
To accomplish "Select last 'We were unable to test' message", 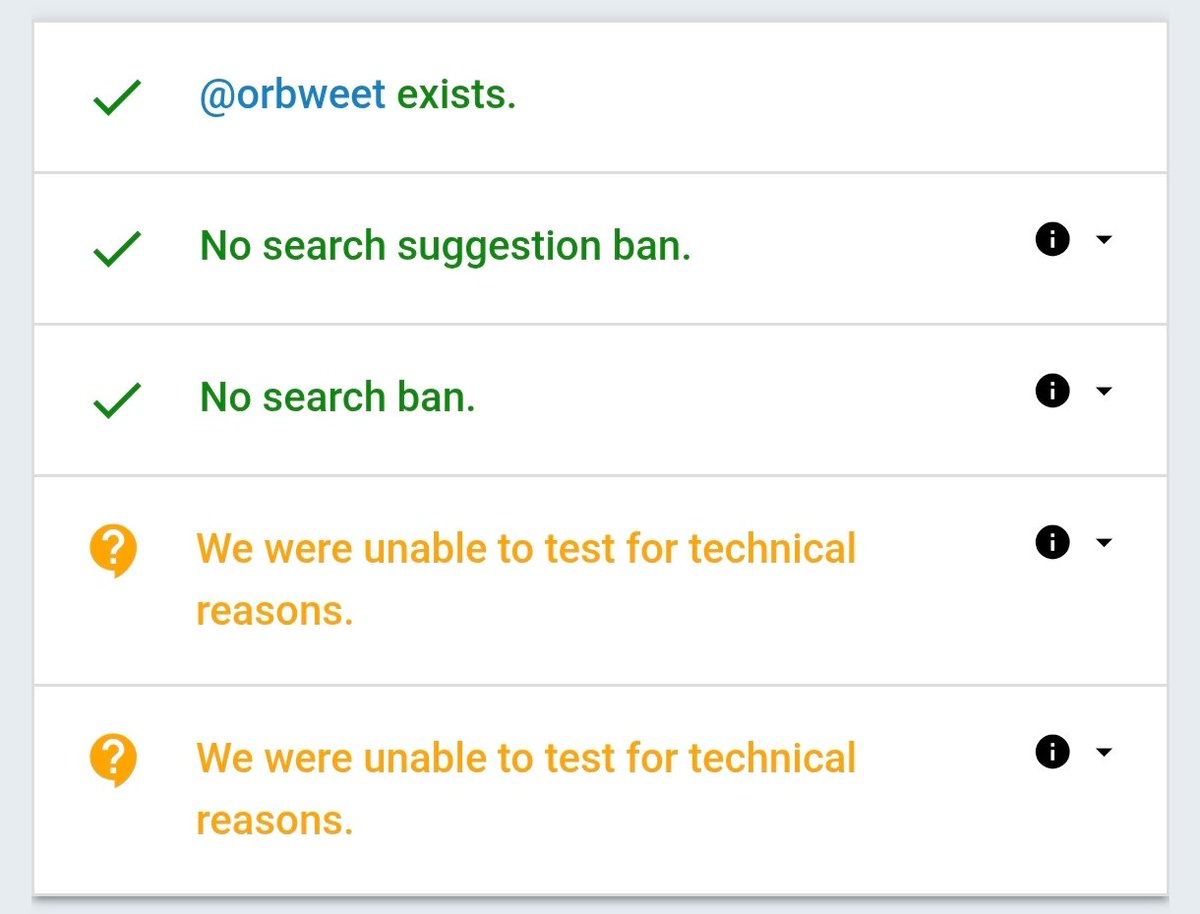I will coord(526,789).
